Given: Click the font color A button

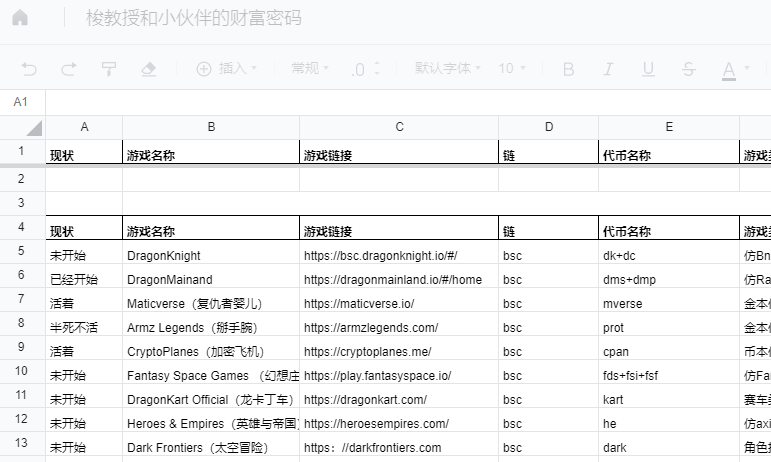Looking at the screenshot, I should point(729,70).
